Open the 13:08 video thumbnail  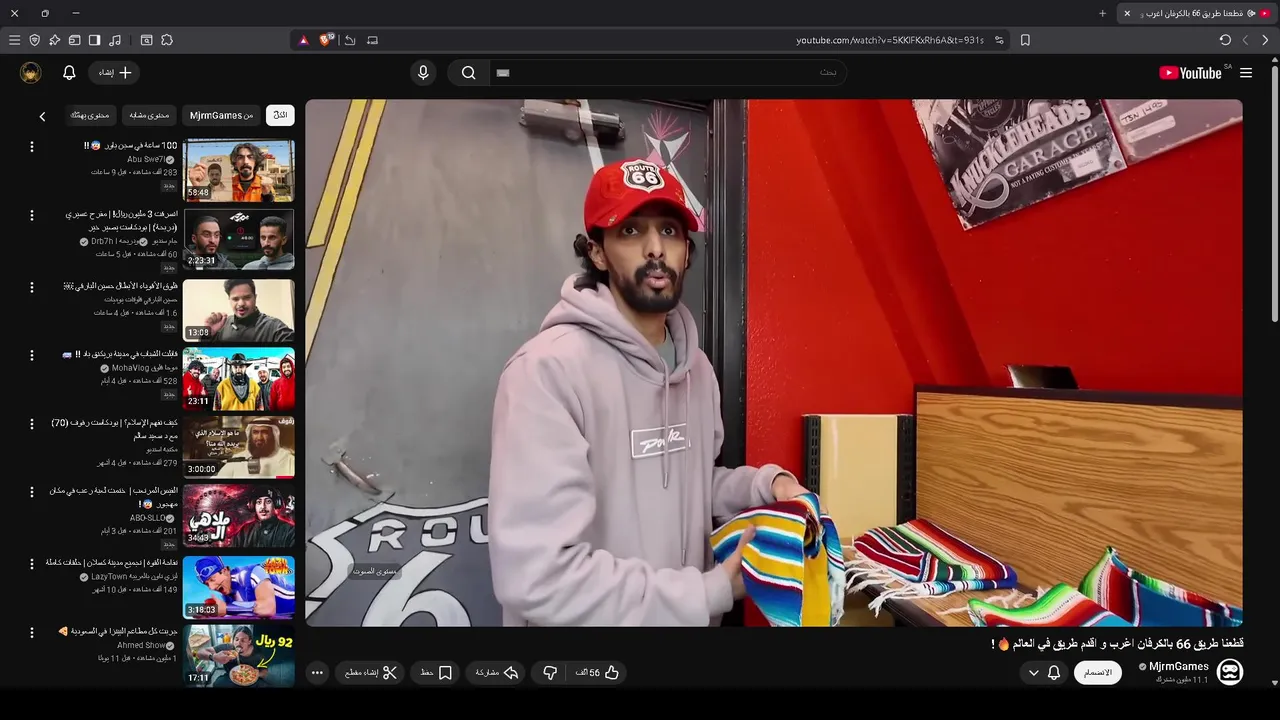(x=239, y=309)
